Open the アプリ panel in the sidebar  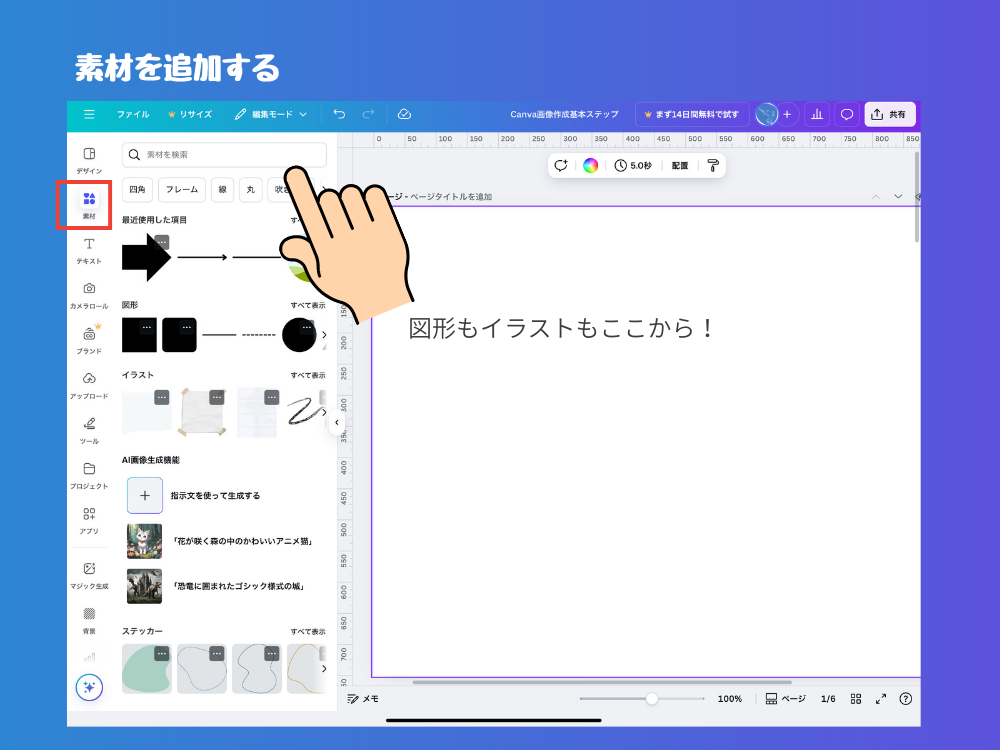[x=88, y=518]
